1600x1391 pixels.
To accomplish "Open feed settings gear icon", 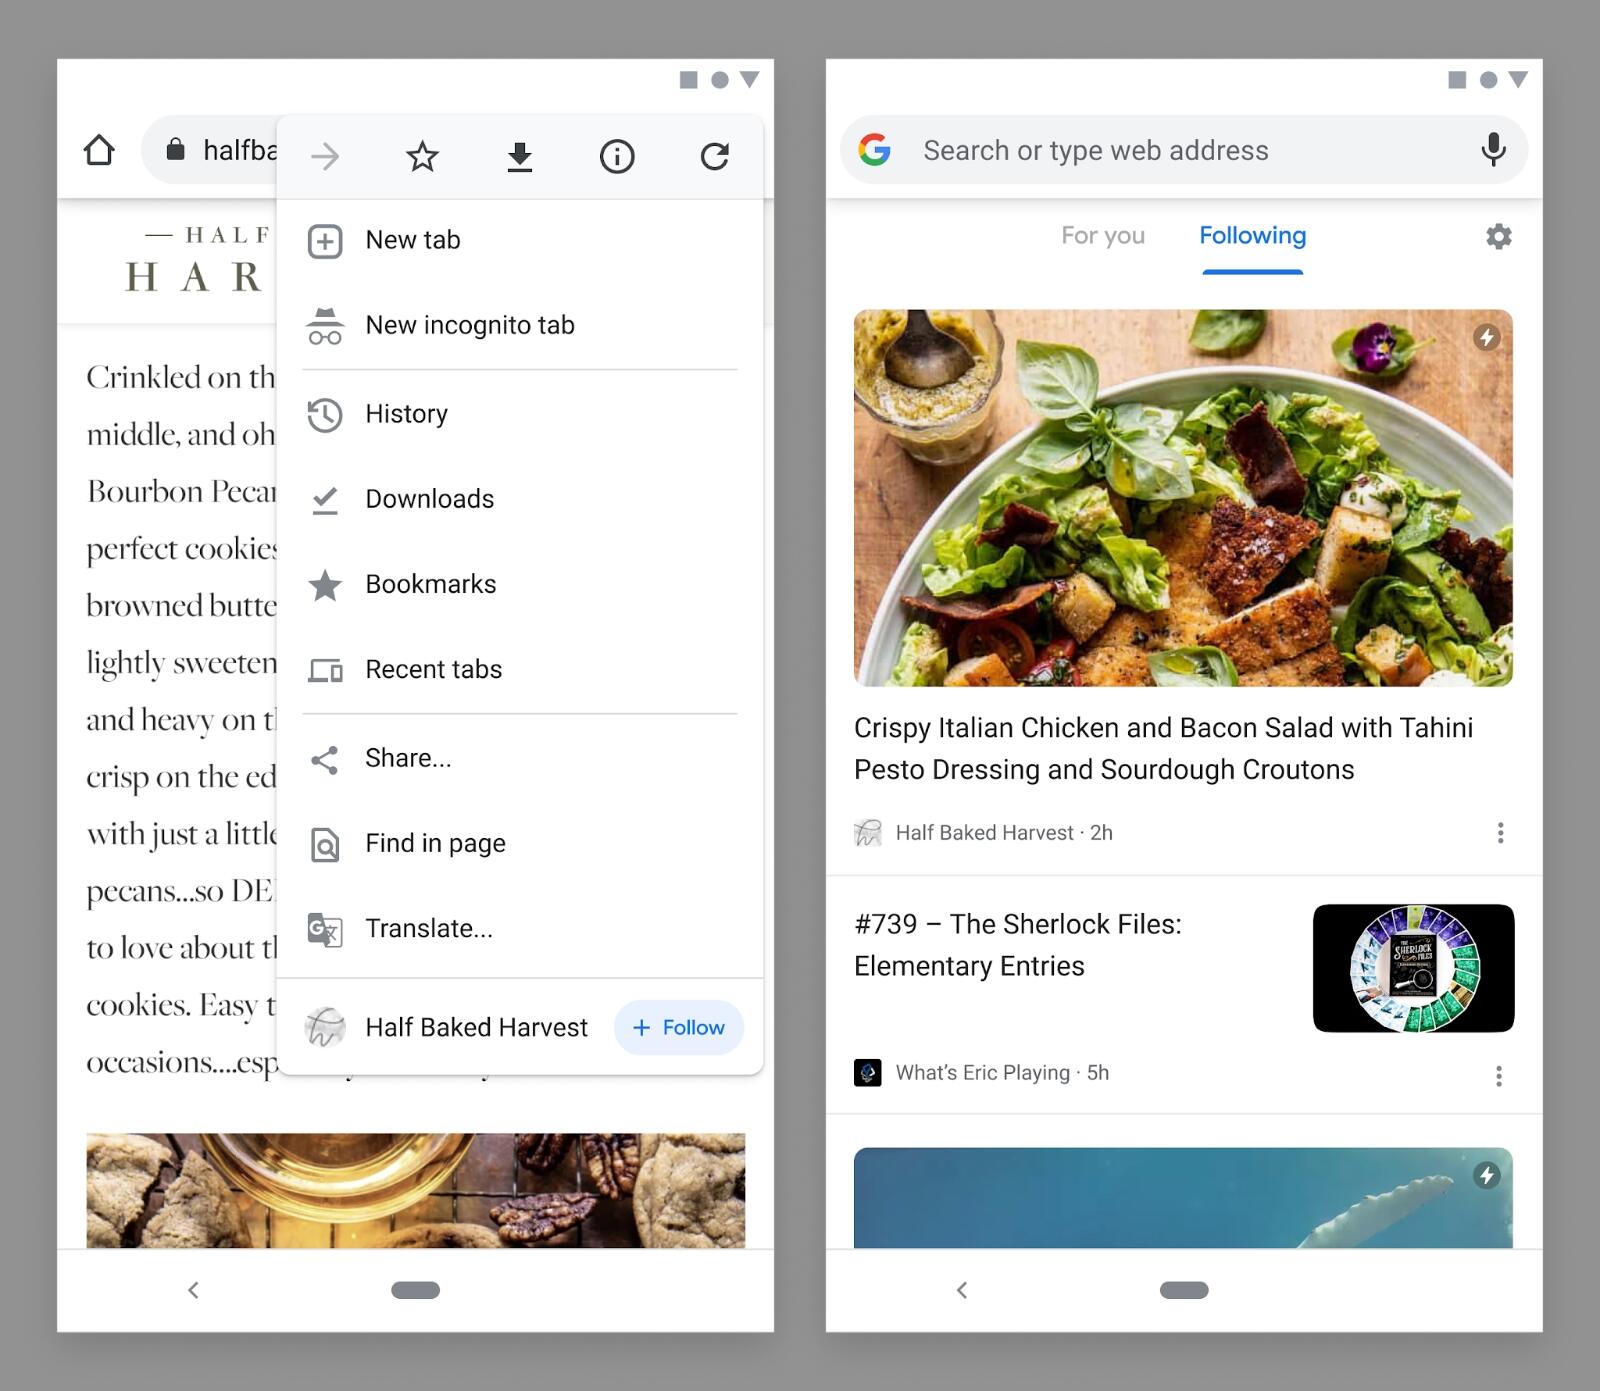I will [1498, 237].
